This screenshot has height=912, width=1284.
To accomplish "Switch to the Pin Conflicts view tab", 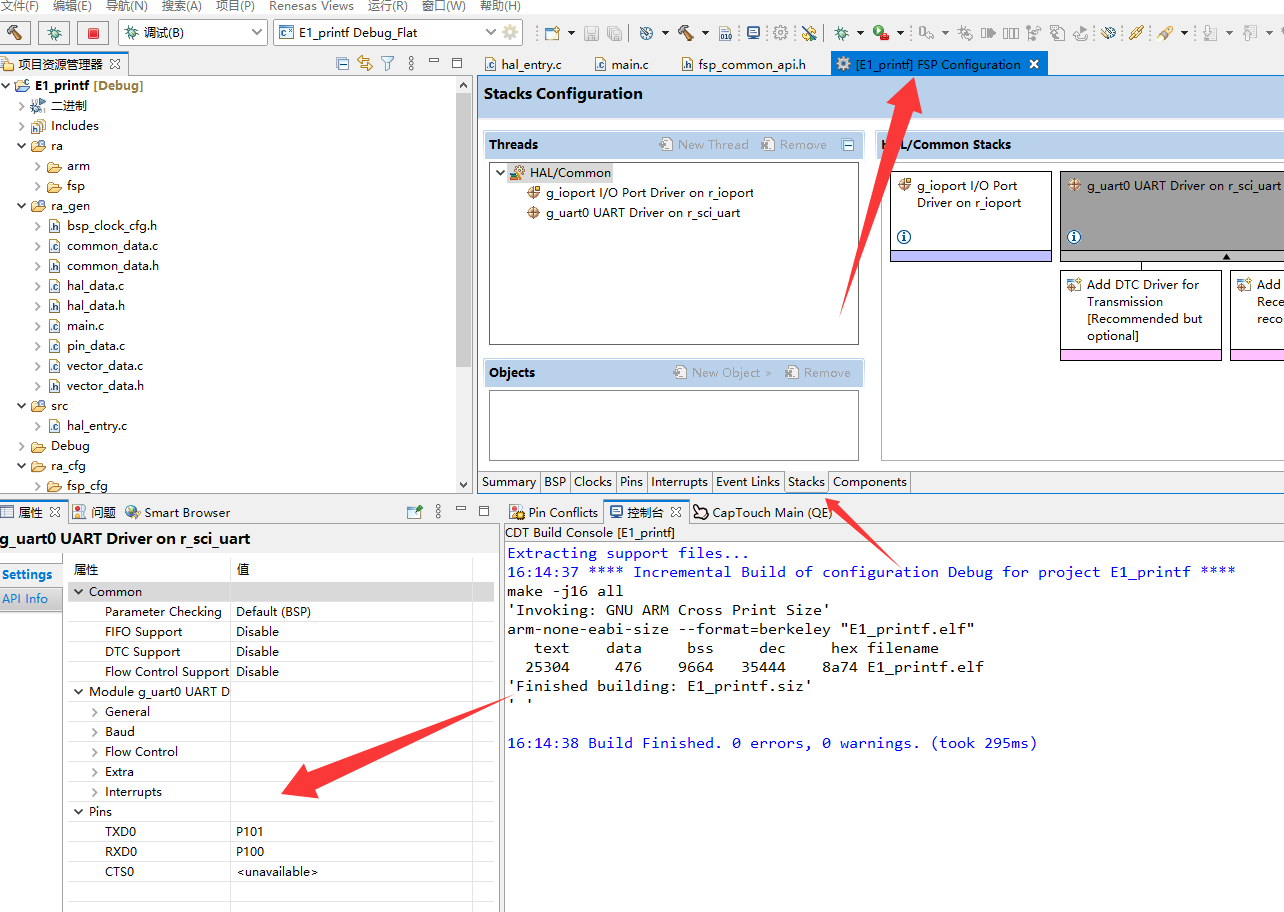I will (553, 512).
